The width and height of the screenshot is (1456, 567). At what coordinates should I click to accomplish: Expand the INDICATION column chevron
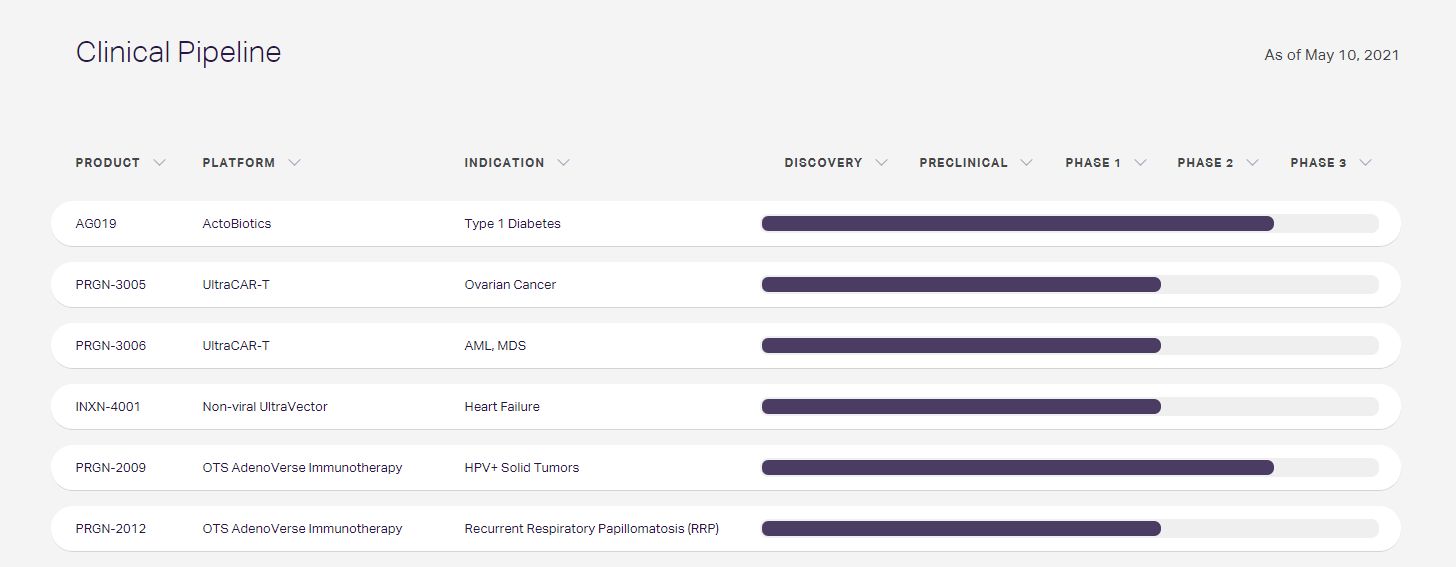click(x=564, y=163)
